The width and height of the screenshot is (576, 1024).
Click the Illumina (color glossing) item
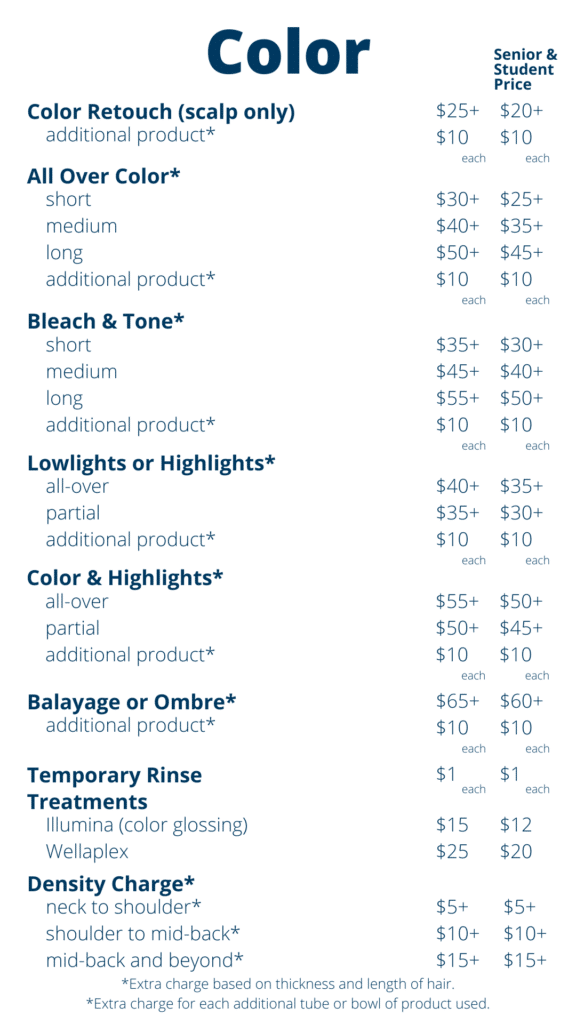[x=147, y=825]
